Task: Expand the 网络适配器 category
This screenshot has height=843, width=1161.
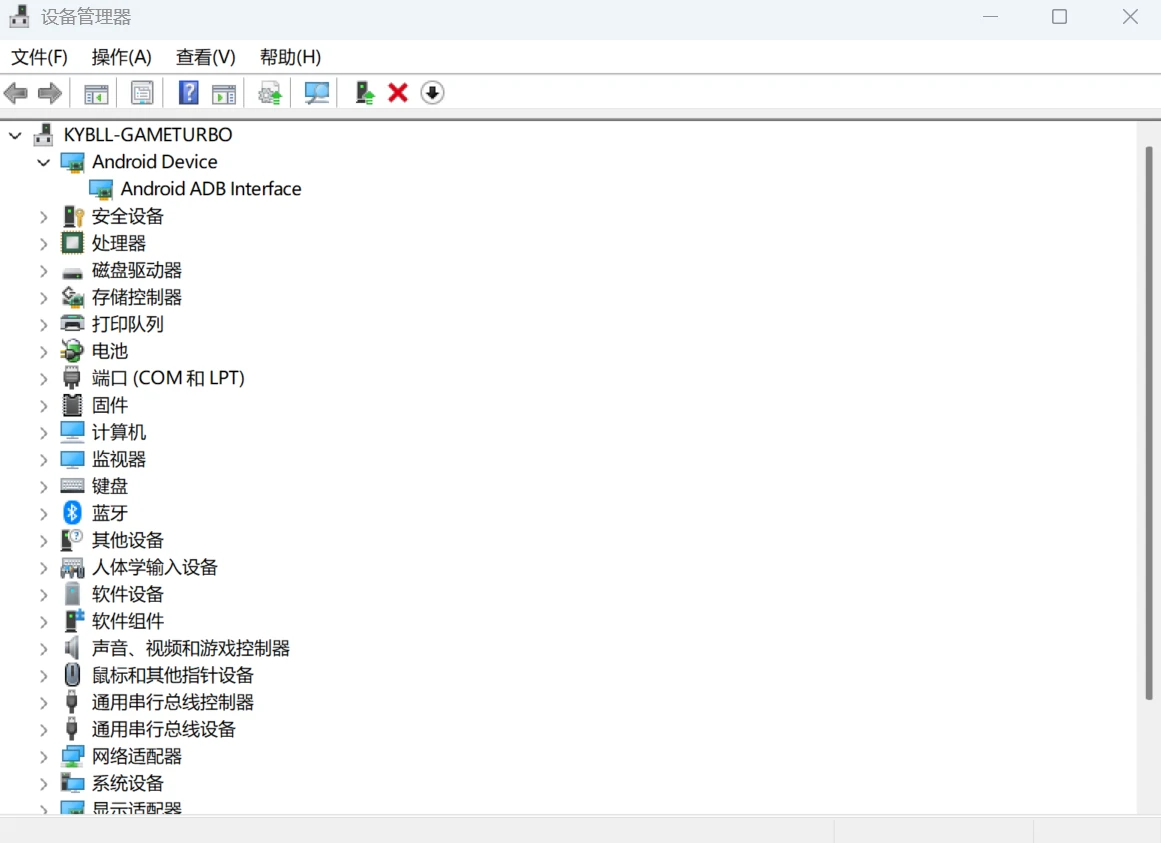Action: coord(44,757)
